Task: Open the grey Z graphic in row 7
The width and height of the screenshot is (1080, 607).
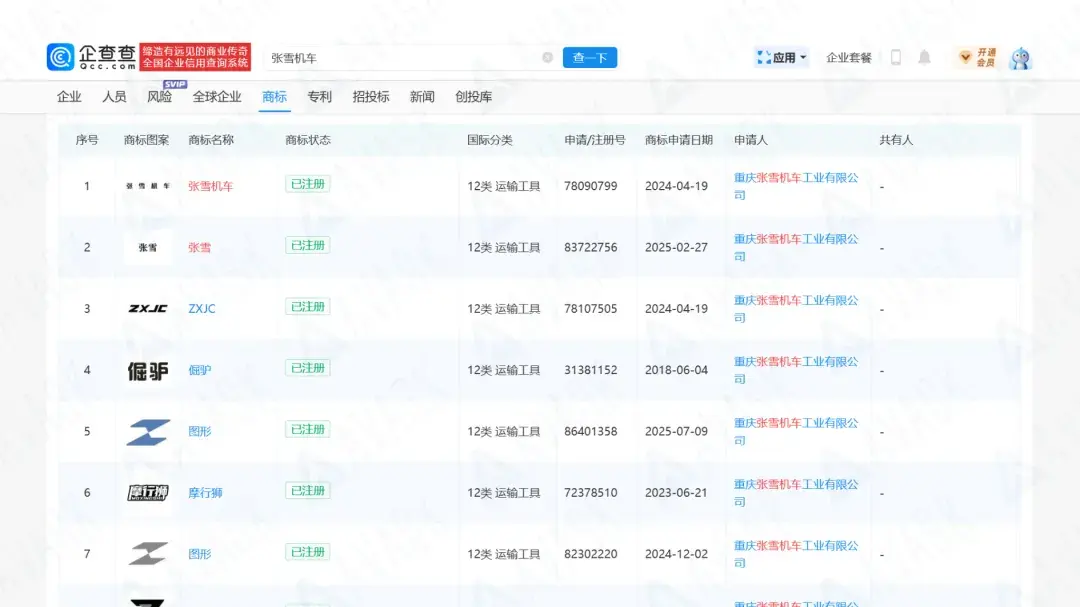Action: (147, 554)
